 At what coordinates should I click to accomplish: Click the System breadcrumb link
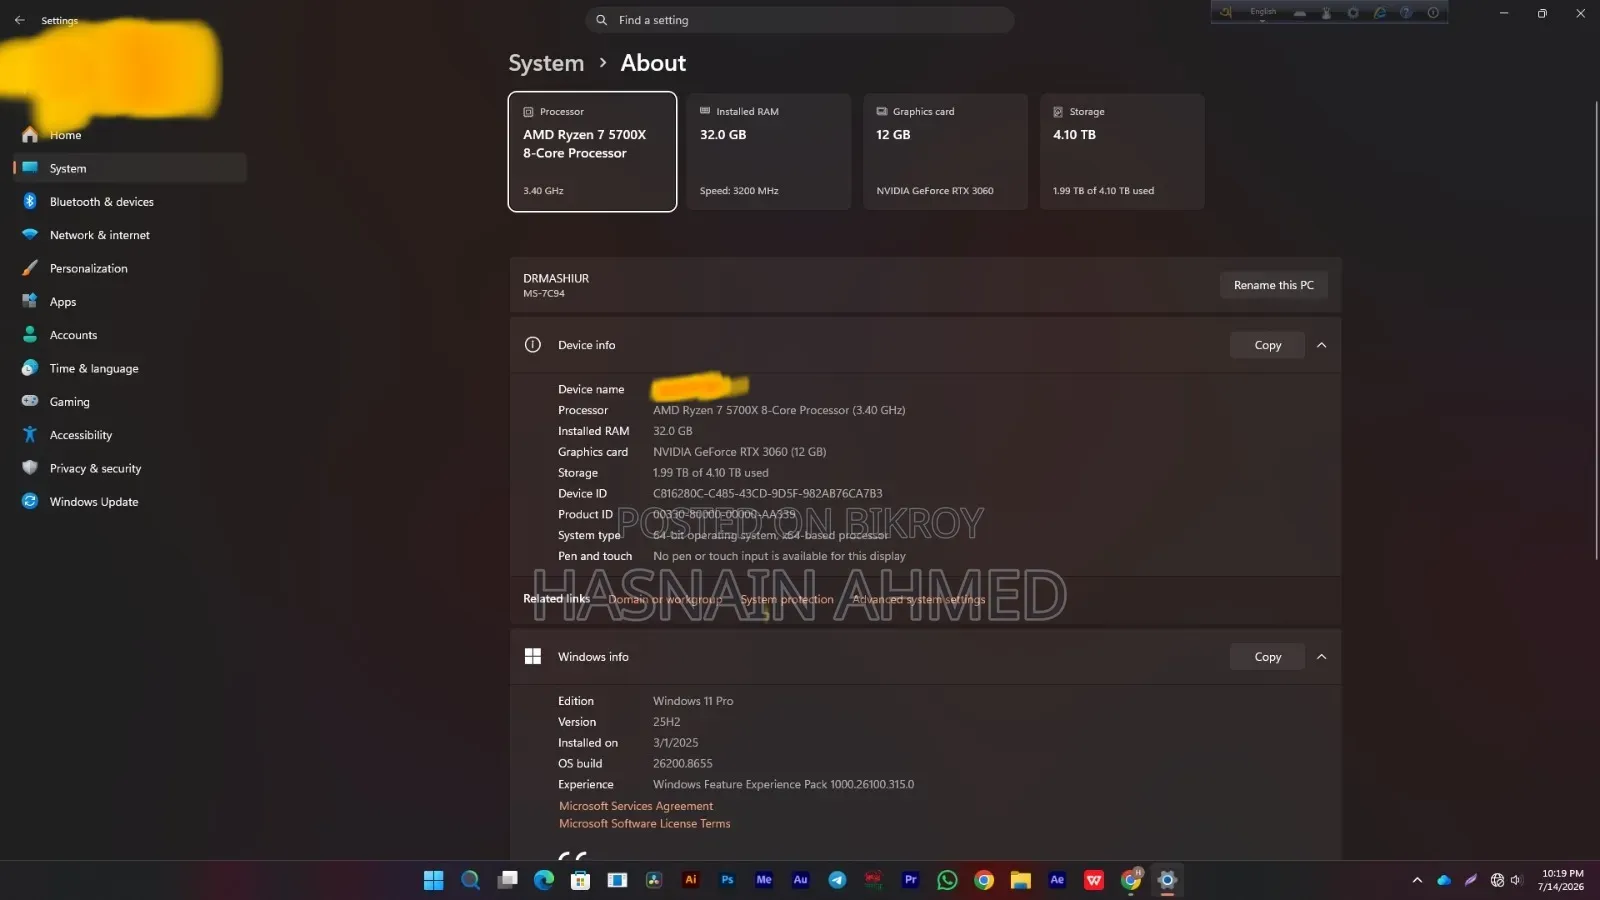pyautogui.click(x=546, y=63)
